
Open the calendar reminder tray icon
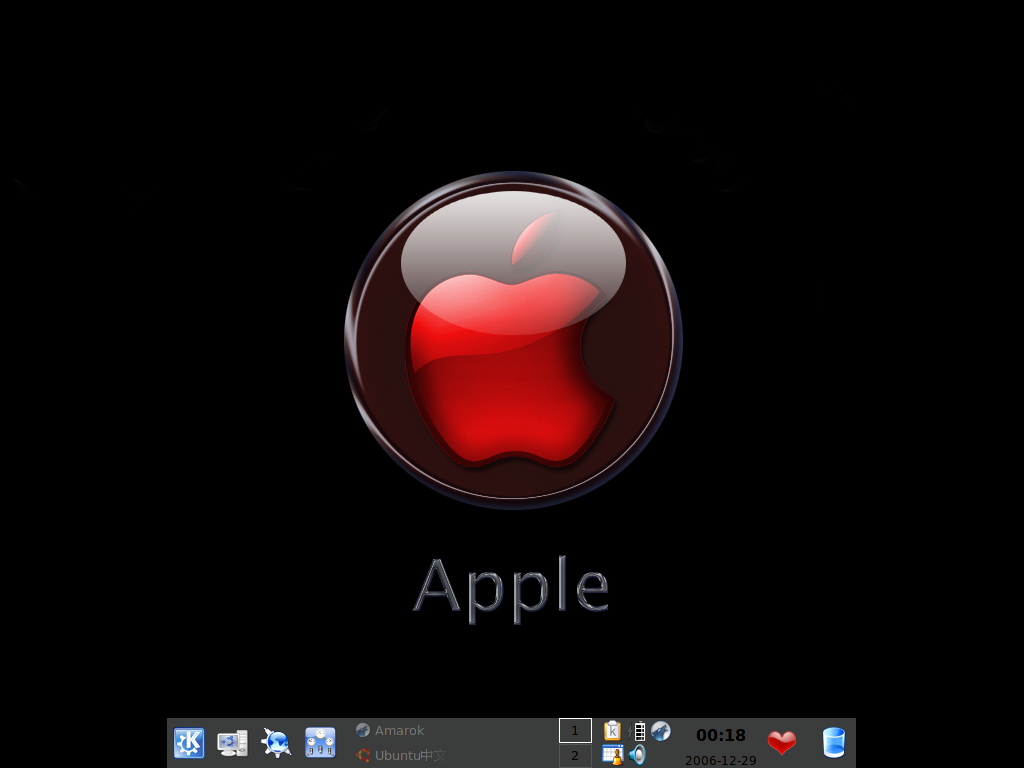613,755
